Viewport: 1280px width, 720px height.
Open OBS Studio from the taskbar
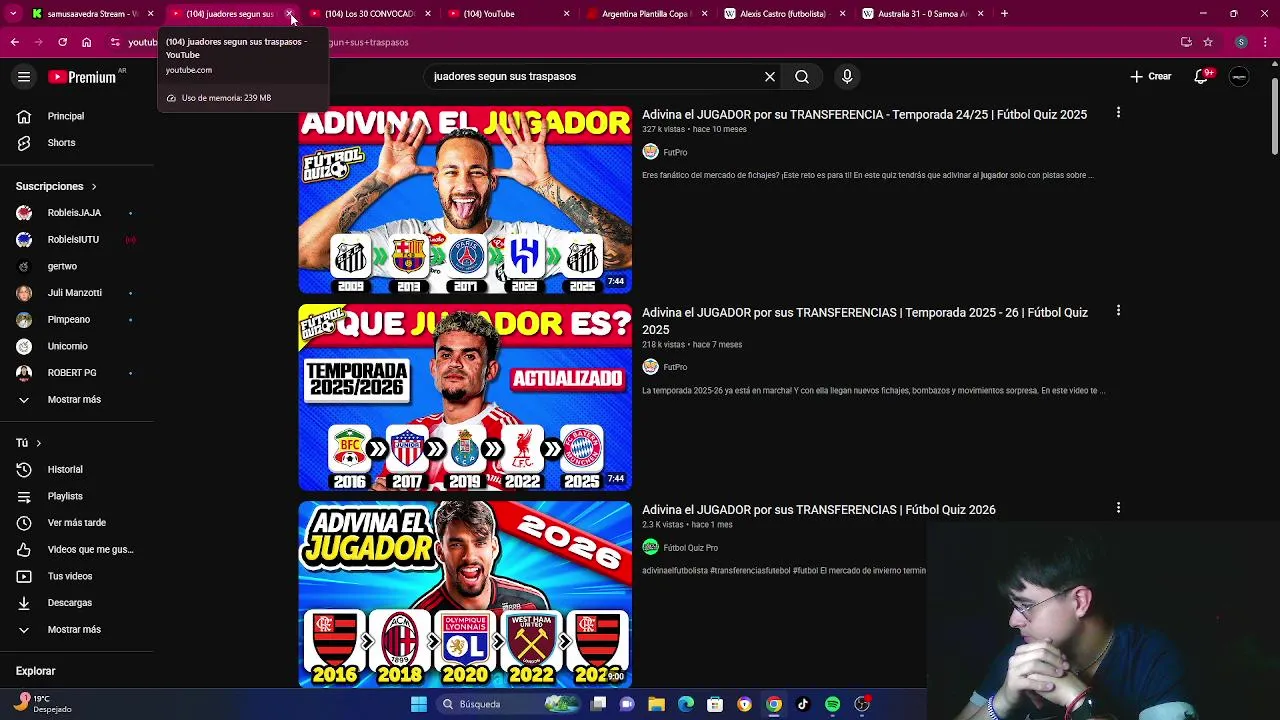861,704
